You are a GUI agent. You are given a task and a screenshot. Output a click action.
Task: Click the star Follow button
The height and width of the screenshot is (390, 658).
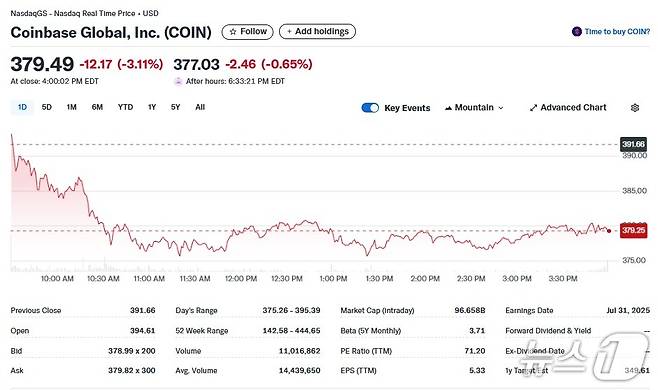pos(247,31)
